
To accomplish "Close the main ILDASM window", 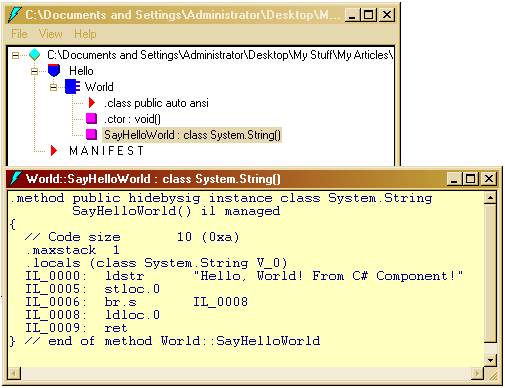I will click(386, 15).
